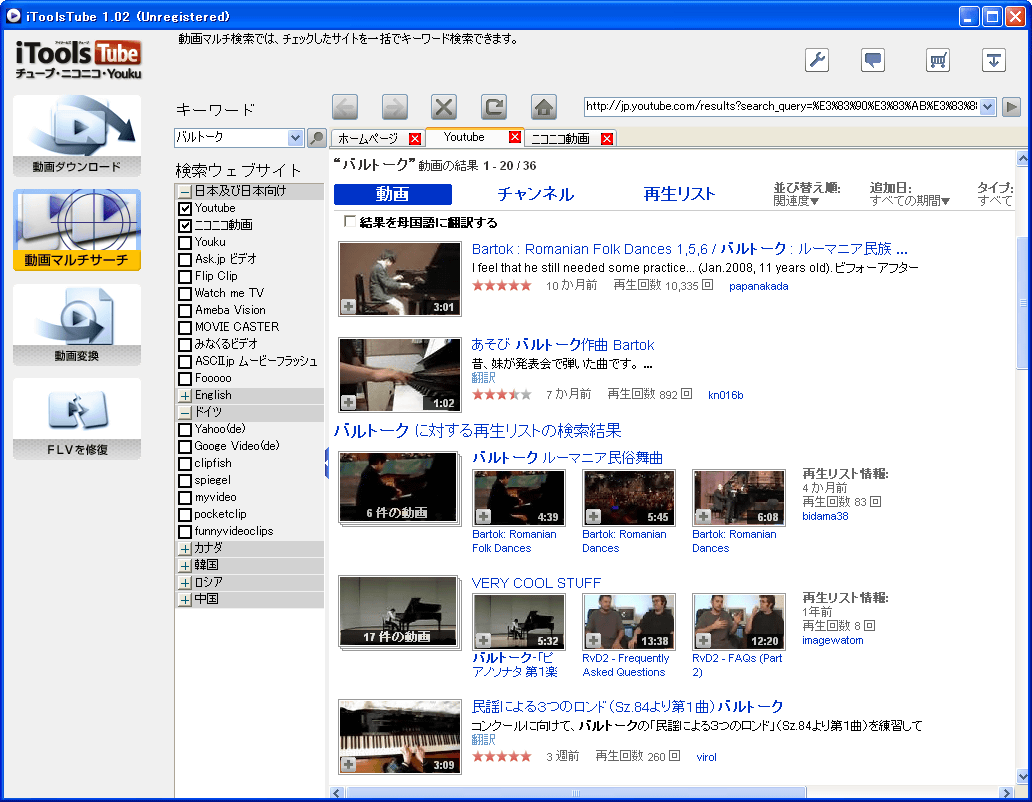
Task: Run keyword search with magnifier icon
Action: point(317,138)
